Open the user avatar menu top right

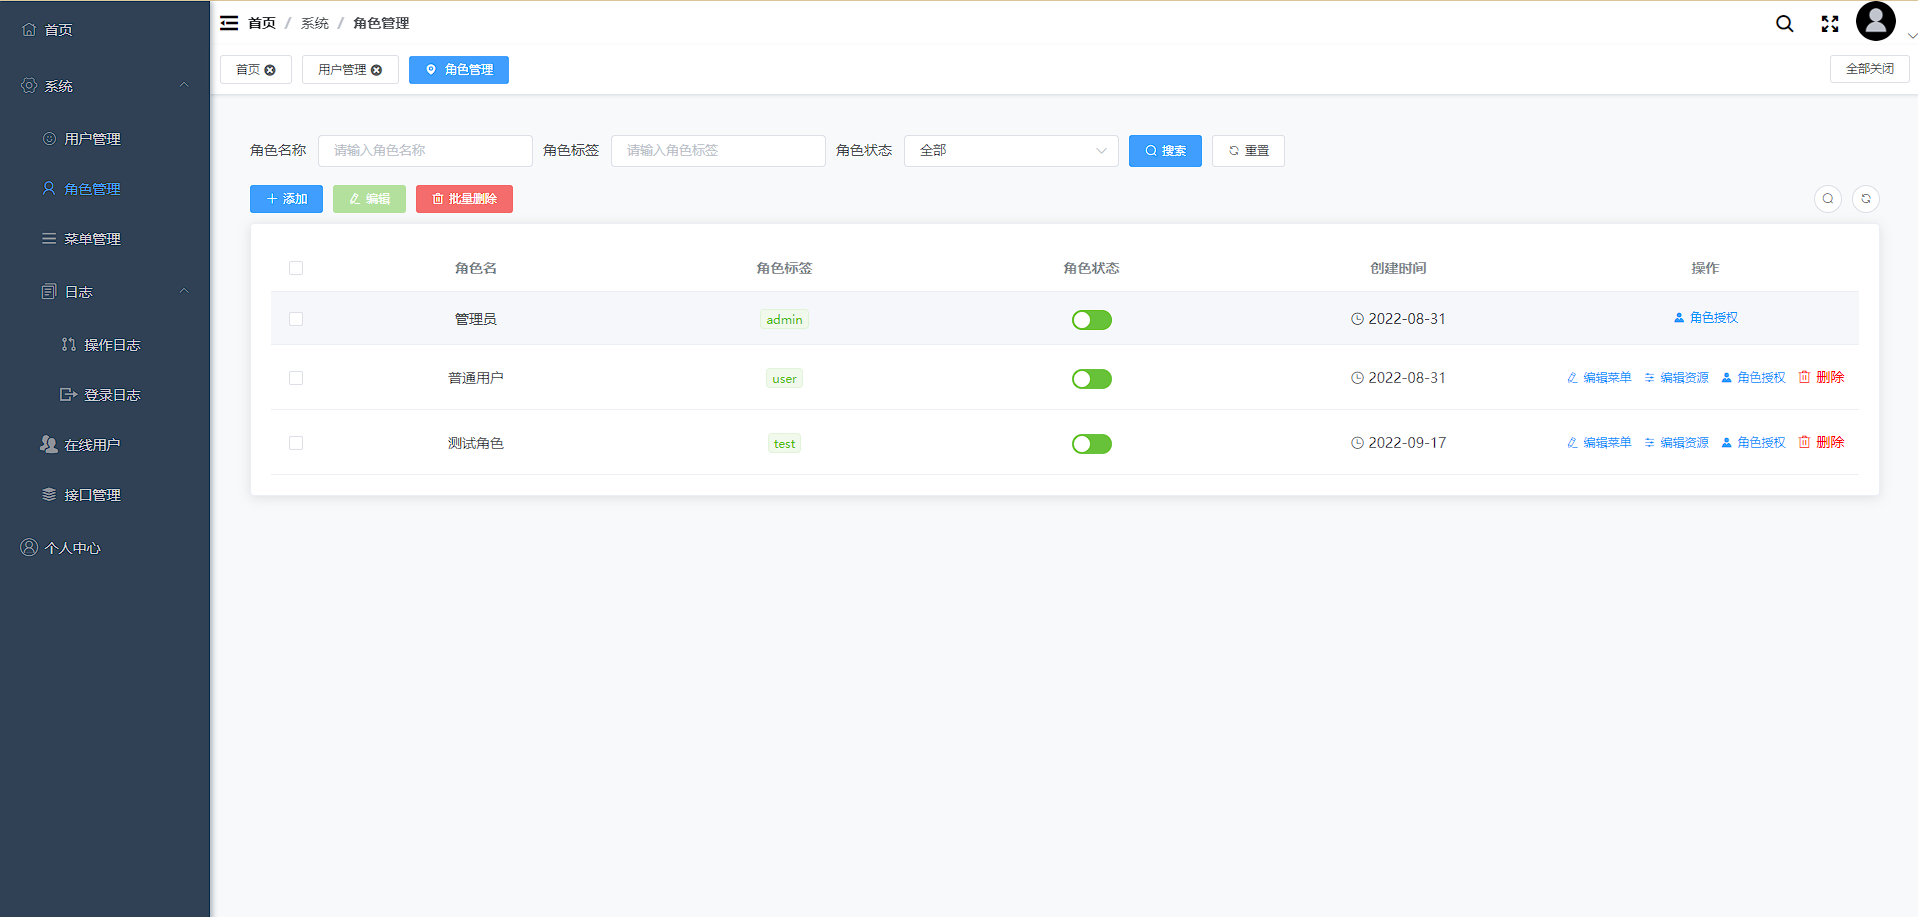point(1876,20)
